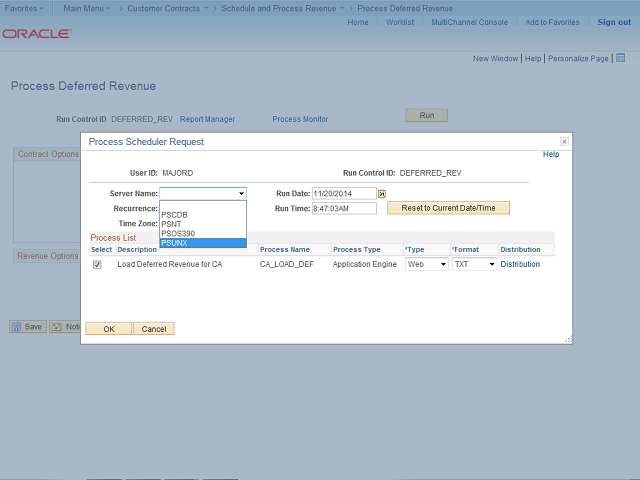
Task: Open the Main Menu dropdown
Action: click(x=87, y=8)
